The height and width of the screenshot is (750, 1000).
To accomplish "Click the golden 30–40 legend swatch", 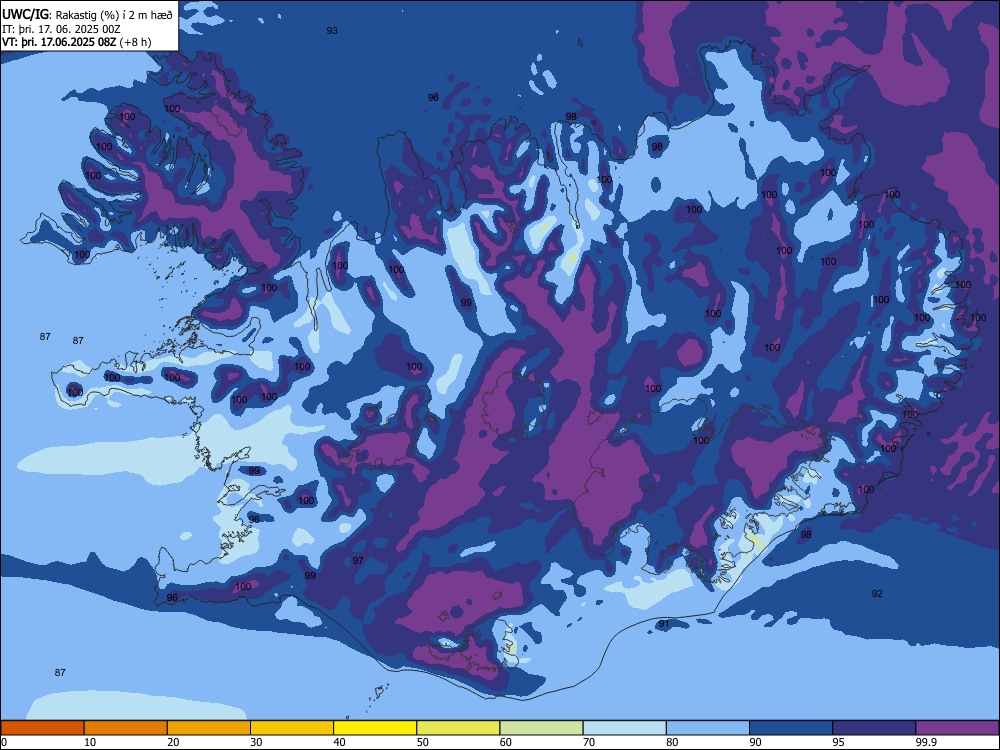I will point(292,728).
